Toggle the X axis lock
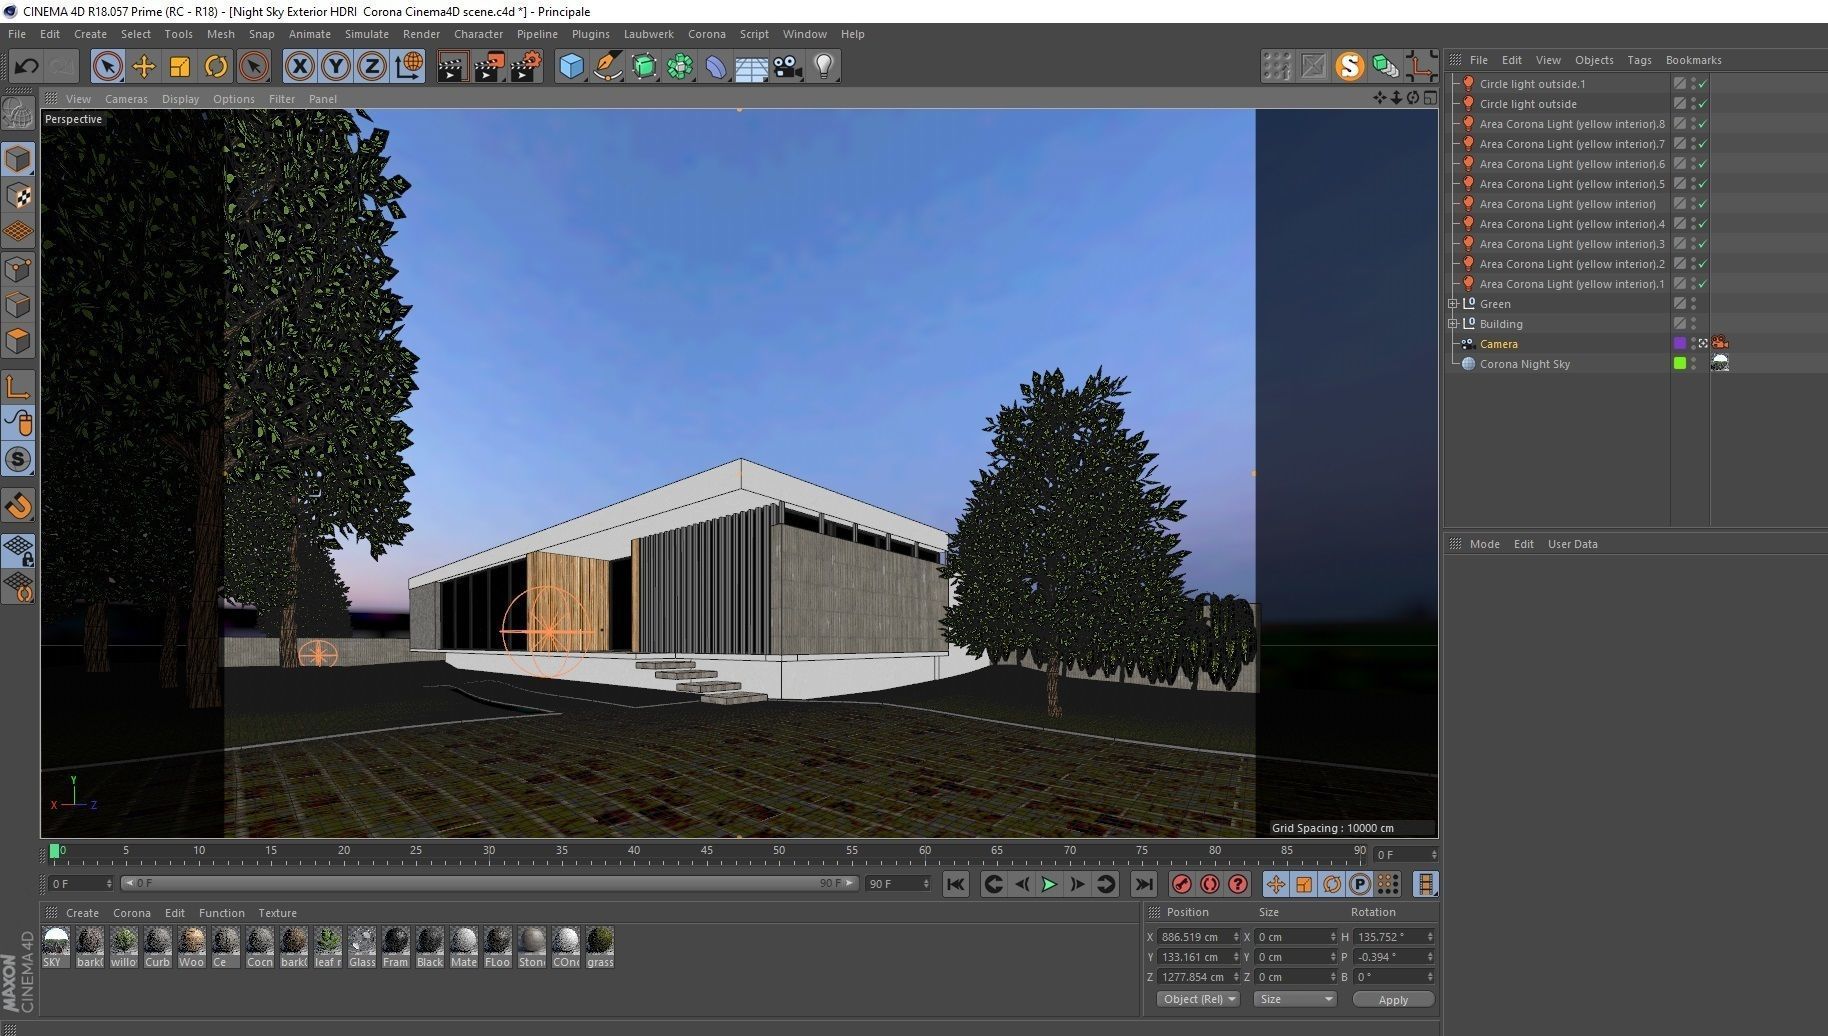1828x1036 pixels. tap(299, 67)
